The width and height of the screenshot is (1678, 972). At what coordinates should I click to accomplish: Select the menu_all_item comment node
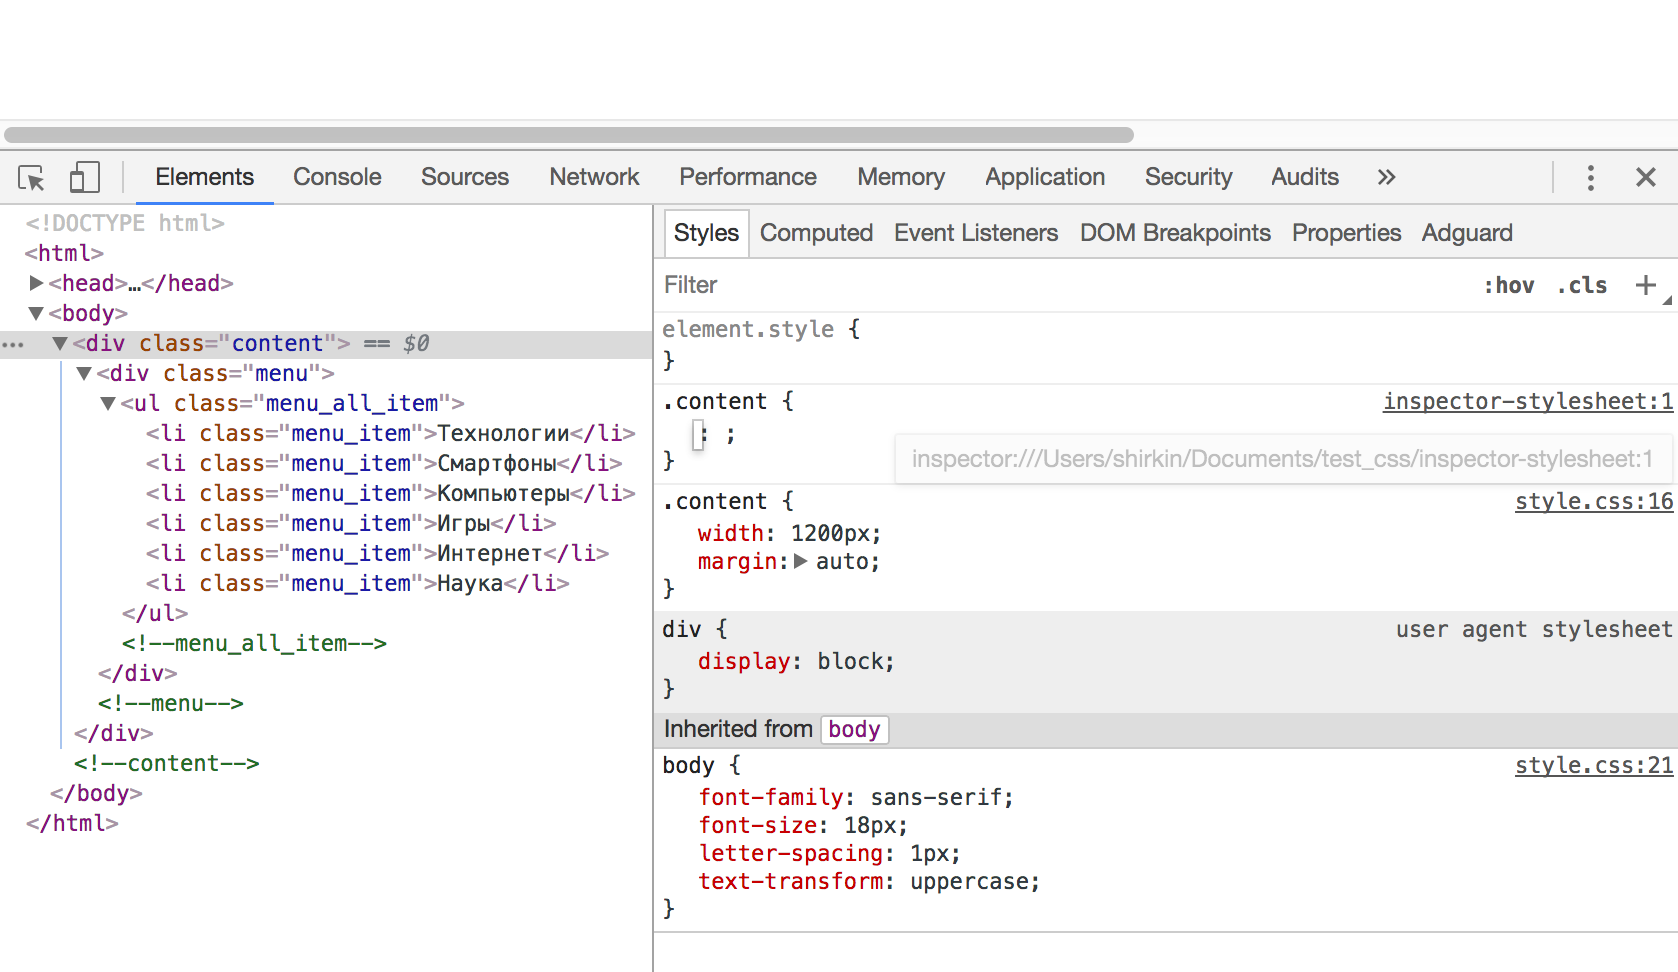(254, 643)
